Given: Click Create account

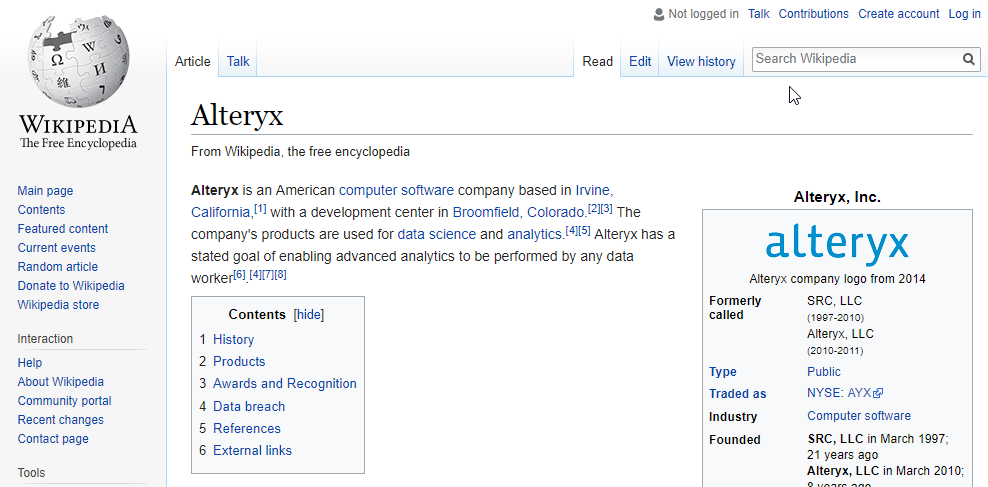Looking at the screenshot, I should tap(899, 14).
